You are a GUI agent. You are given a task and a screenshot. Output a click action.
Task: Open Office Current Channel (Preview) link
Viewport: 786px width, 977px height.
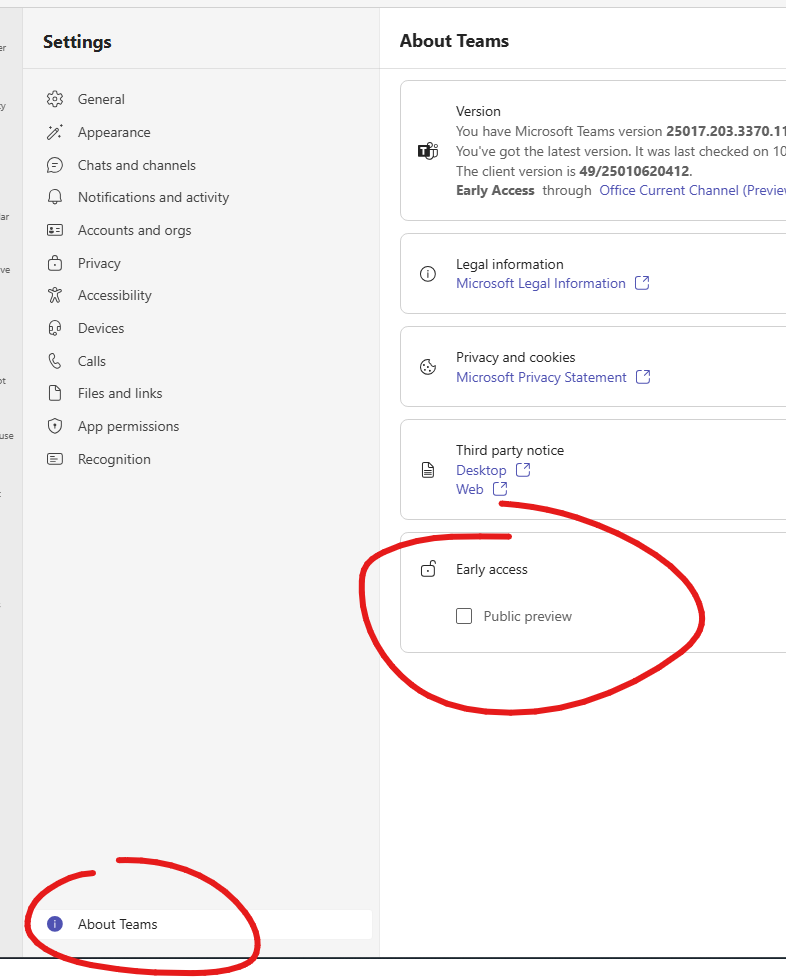[693, 191]
